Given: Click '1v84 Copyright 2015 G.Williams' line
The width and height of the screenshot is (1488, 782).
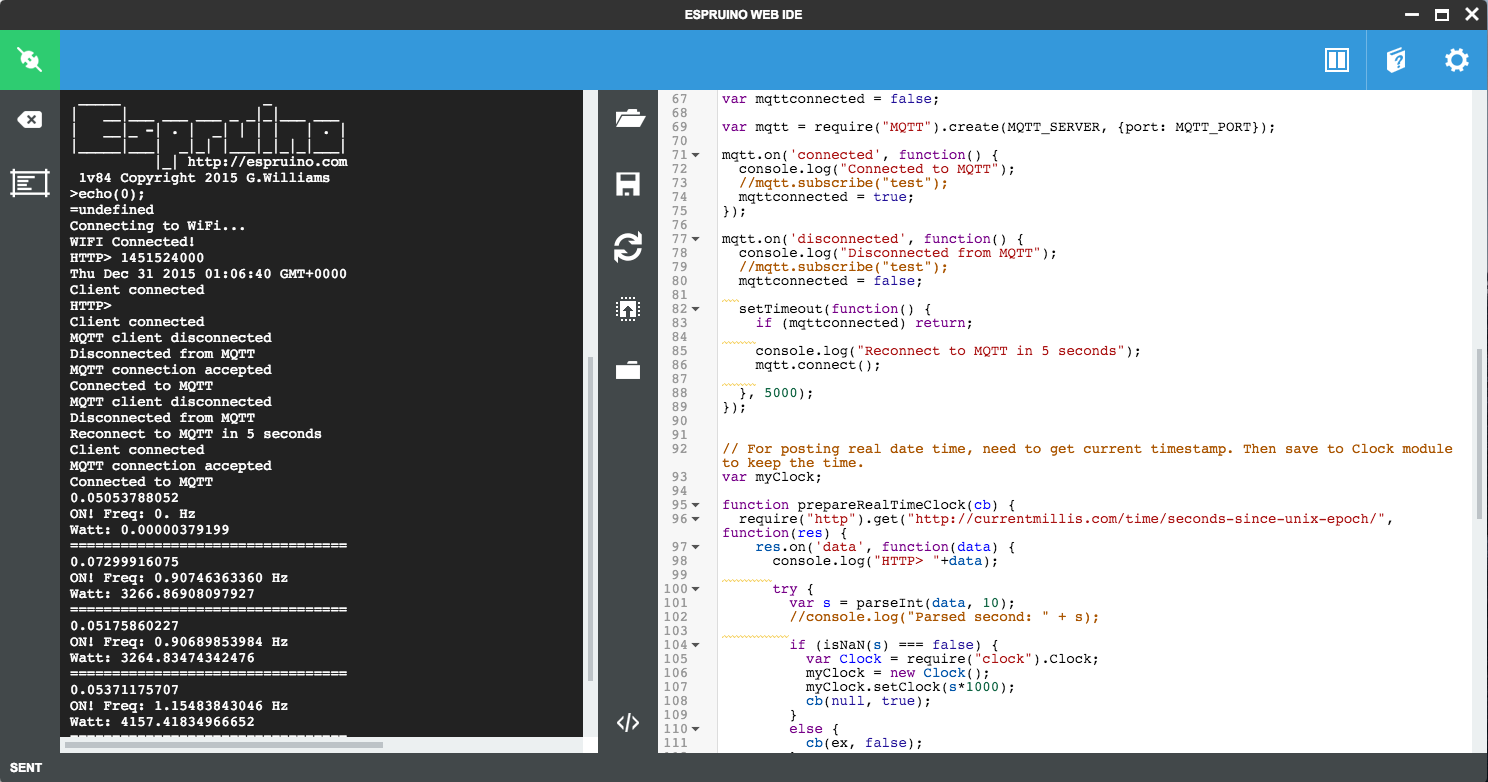Looking at the screenshot, I should point(204,177).
